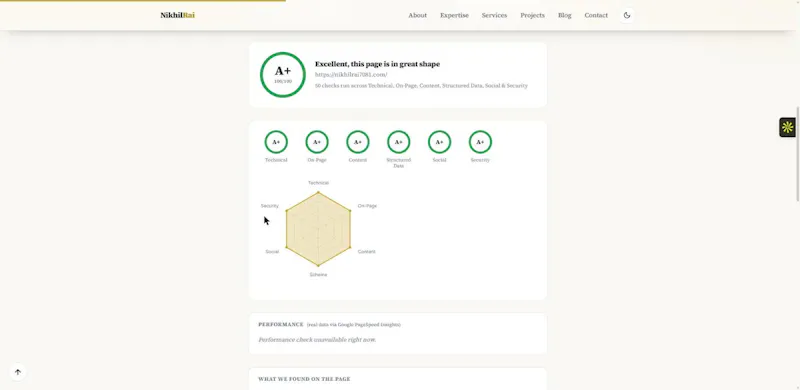Click the 'WHAT WE FOUND ON THE PAGE' heading
The width and height of the screenshot is (800, 390).
pyautogui.click(x=304, y=379)
